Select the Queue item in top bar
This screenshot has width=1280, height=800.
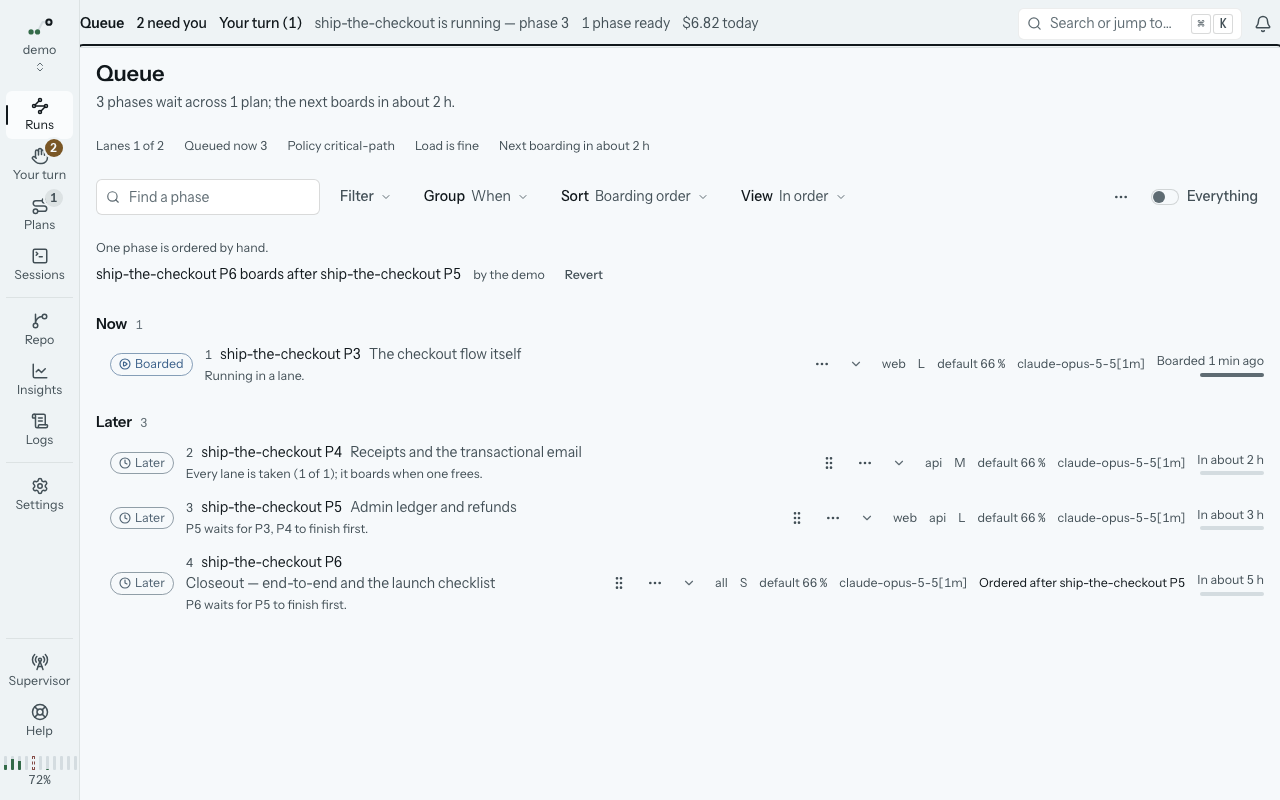(102, 23)
